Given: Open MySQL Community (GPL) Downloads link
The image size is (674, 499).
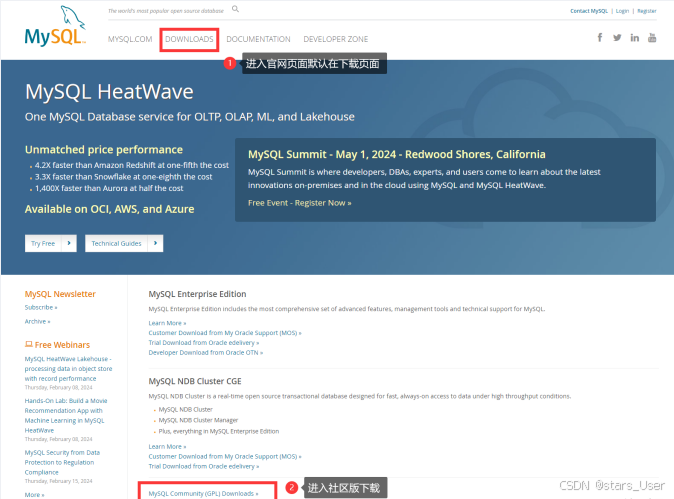Looking at the screenshot, I should (x=203, y=494).
